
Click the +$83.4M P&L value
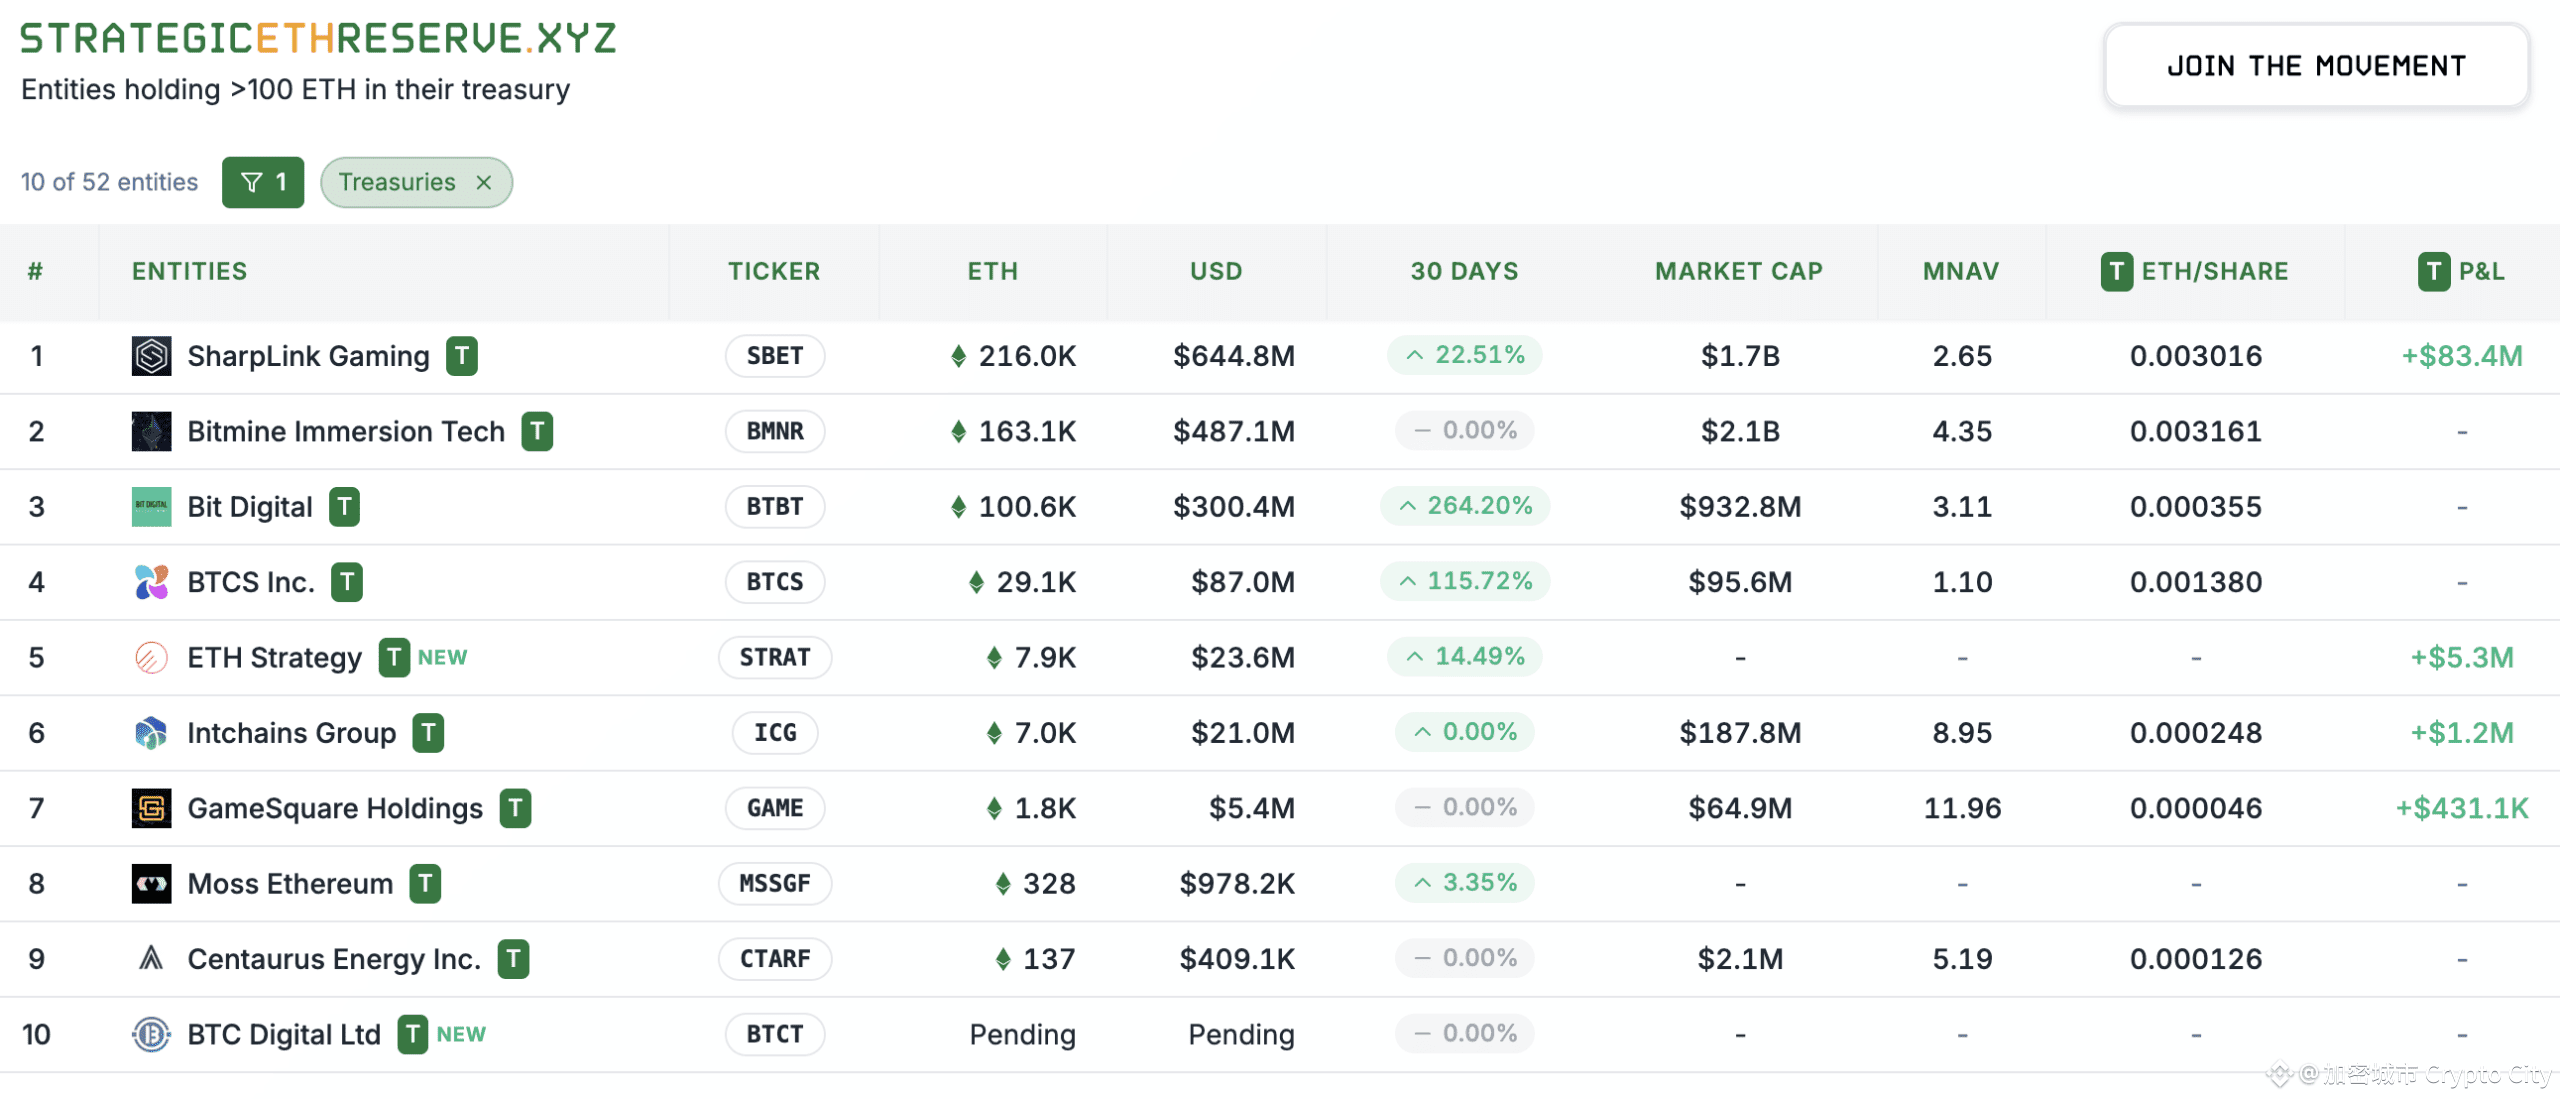coord(2462,356)
